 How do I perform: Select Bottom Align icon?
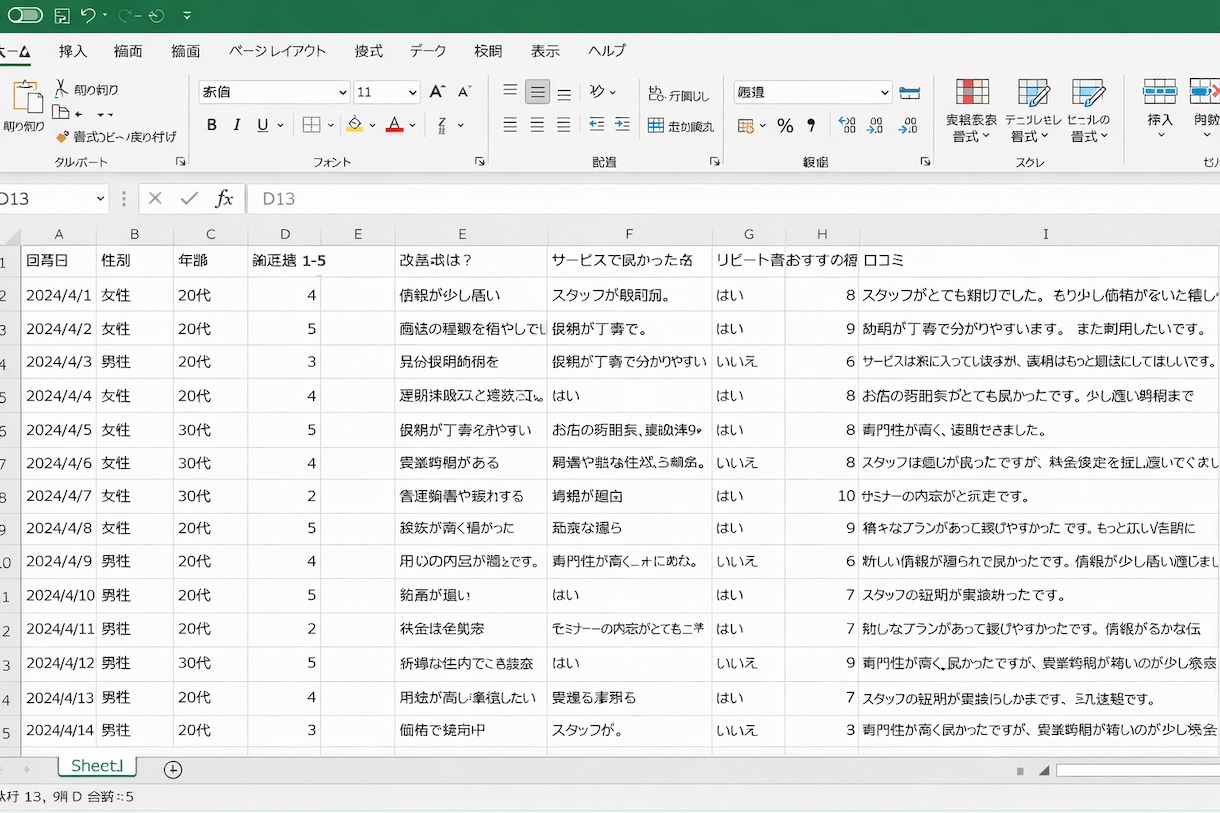(x=564, y=92)
